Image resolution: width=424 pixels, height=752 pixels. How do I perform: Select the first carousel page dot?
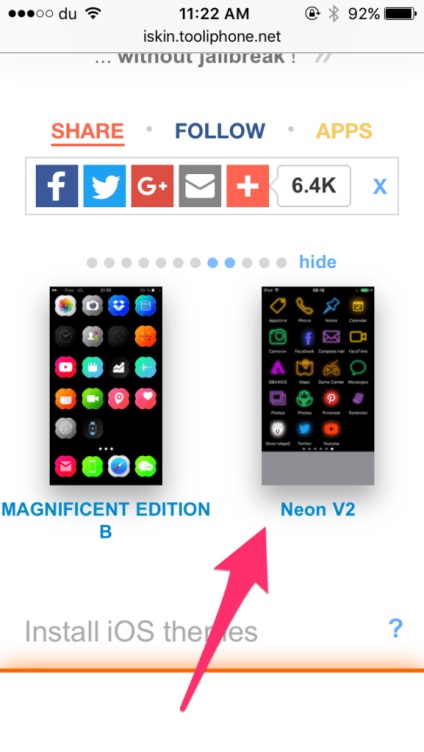pyautogui.click(x=92, y=262)
